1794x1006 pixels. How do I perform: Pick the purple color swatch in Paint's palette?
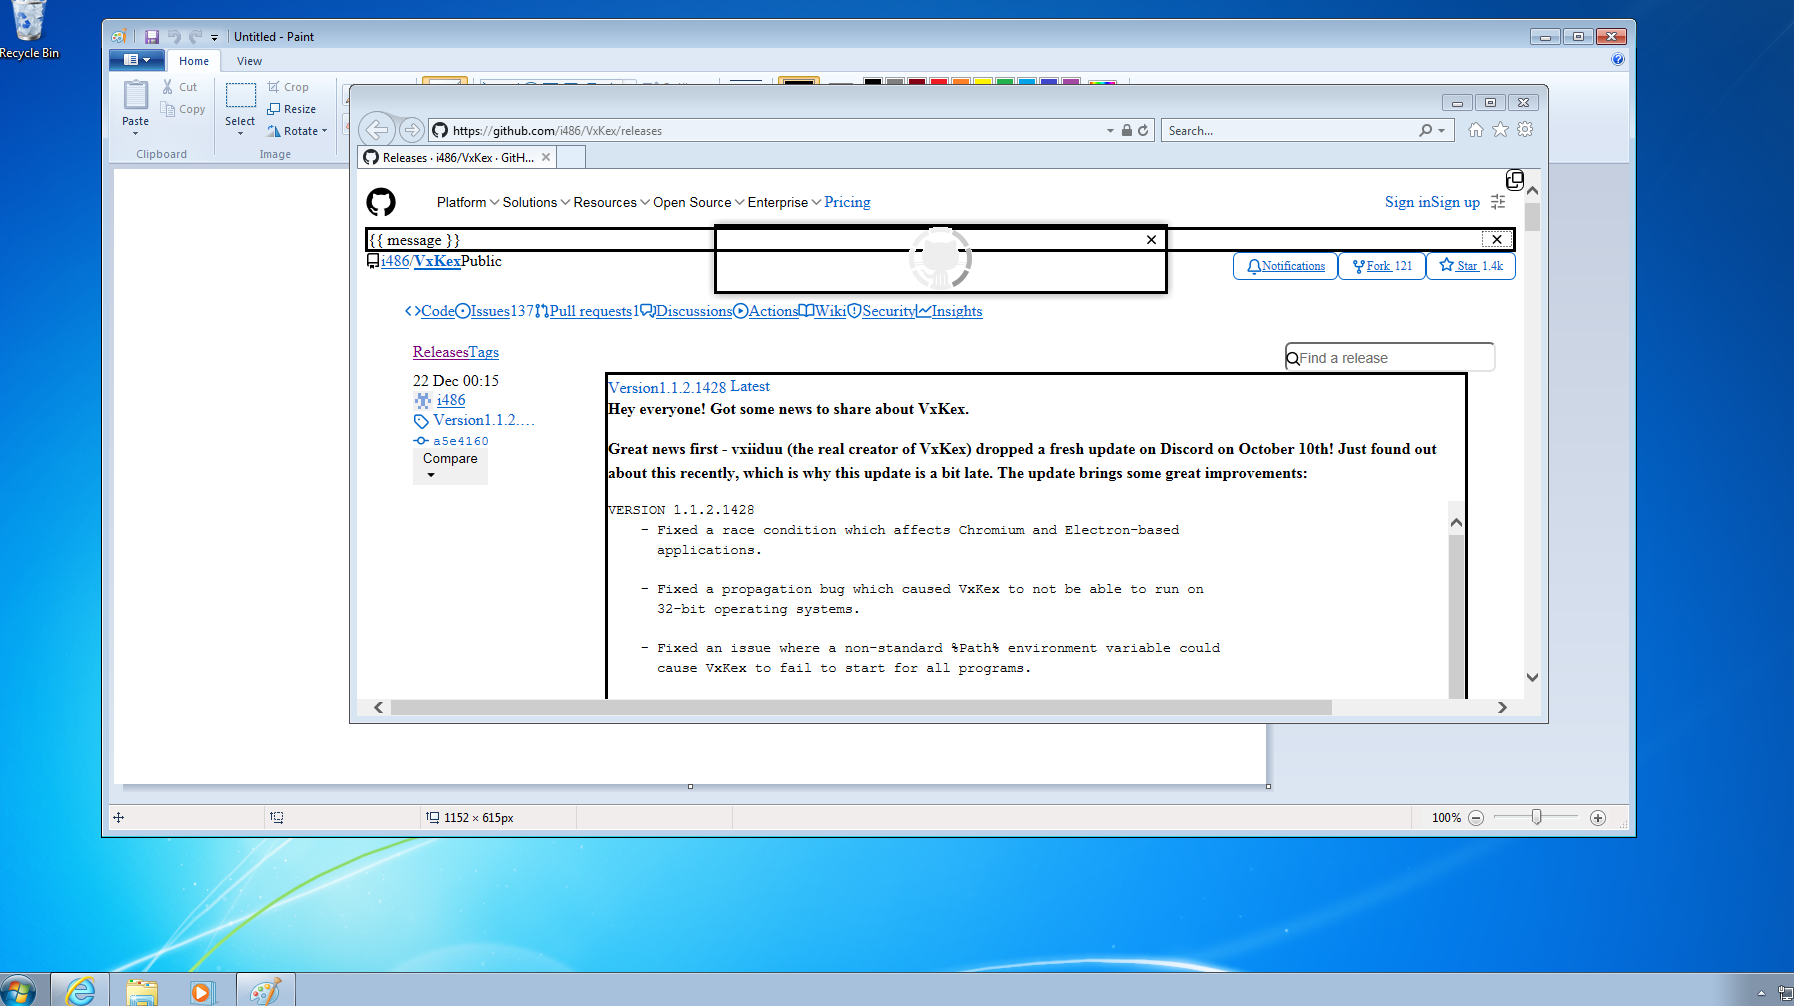click(x=1071, y=81)
